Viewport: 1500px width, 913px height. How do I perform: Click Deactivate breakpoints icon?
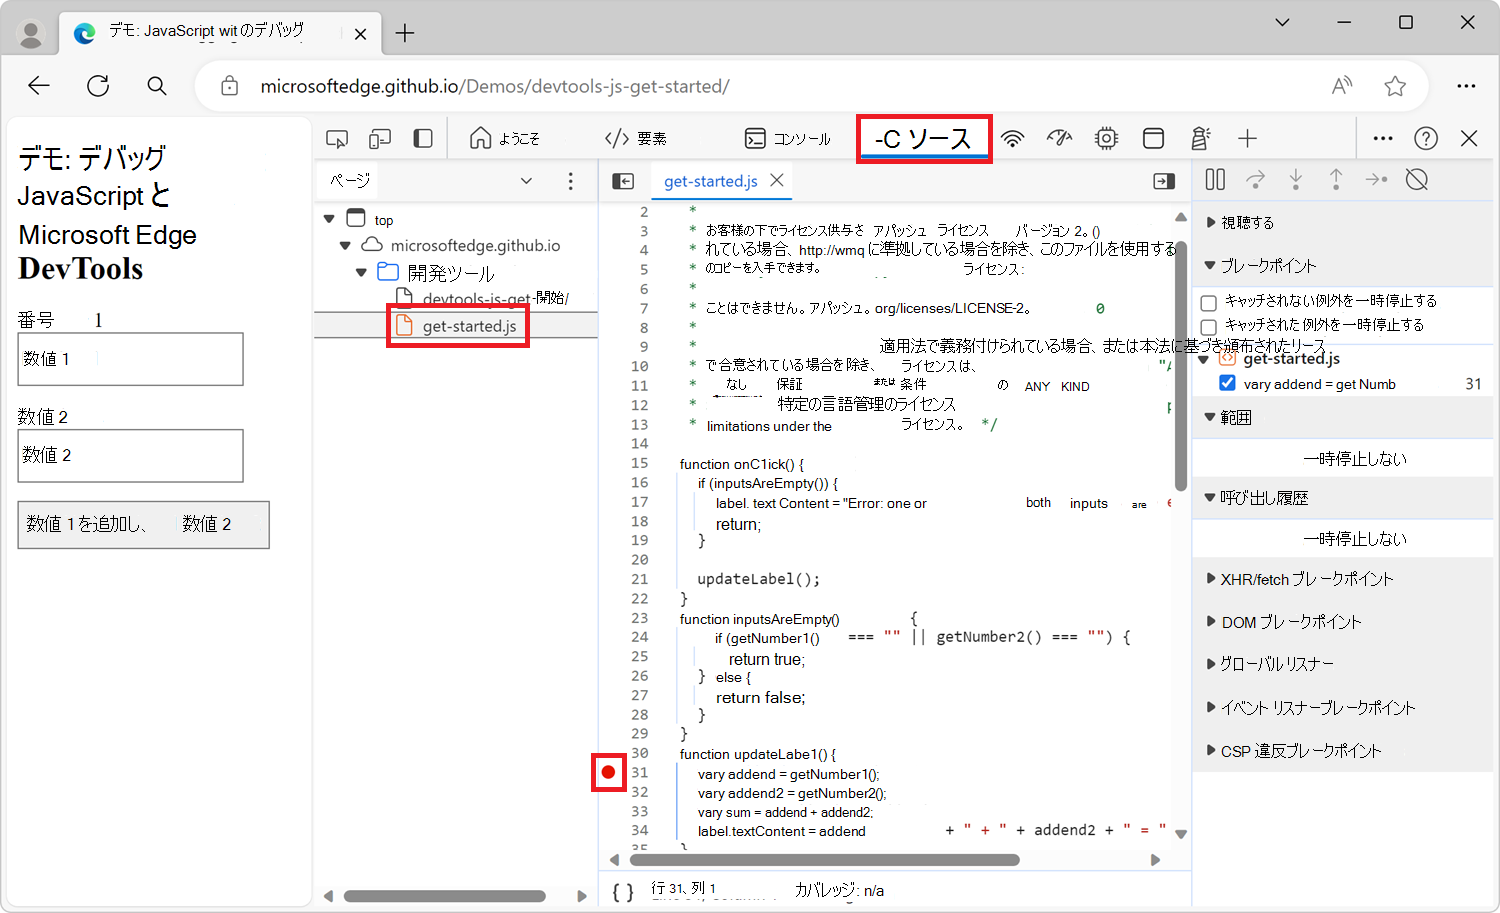coord(1416,180)
